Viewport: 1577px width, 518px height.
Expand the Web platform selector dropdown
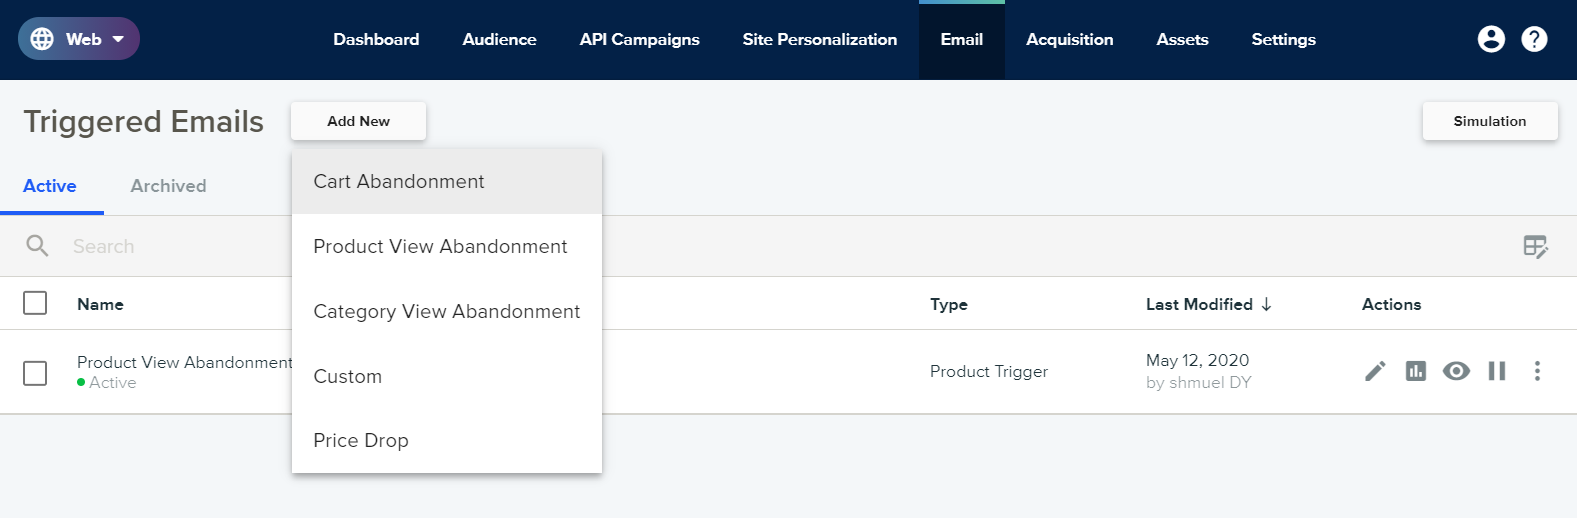pyautogui.click(x=79, y=39)
